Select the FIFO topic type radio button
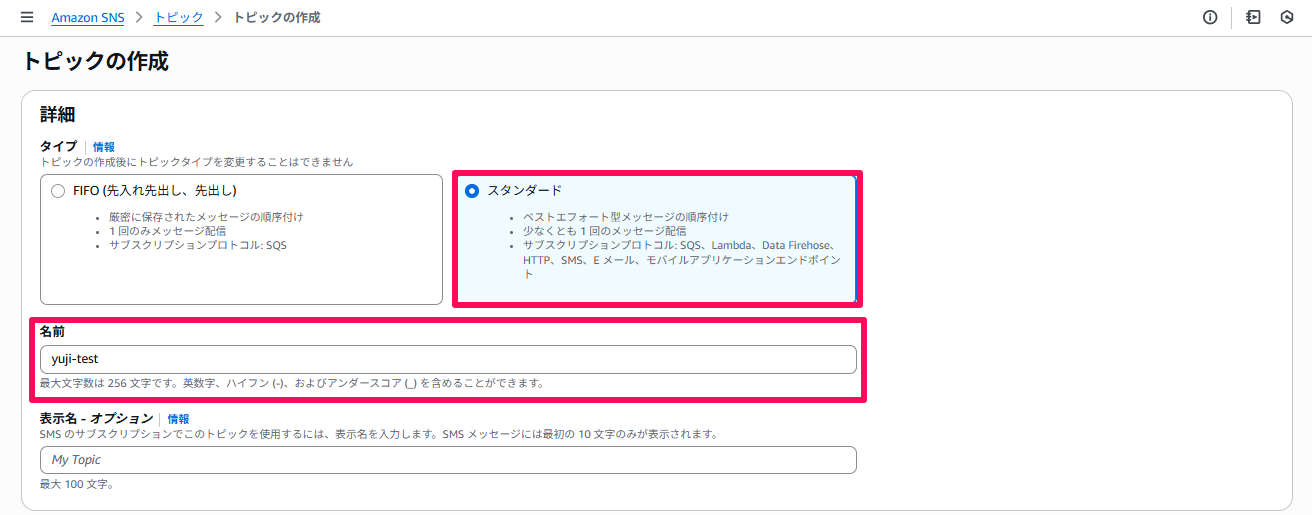The image size is (1312, 515). click(58, 191)
